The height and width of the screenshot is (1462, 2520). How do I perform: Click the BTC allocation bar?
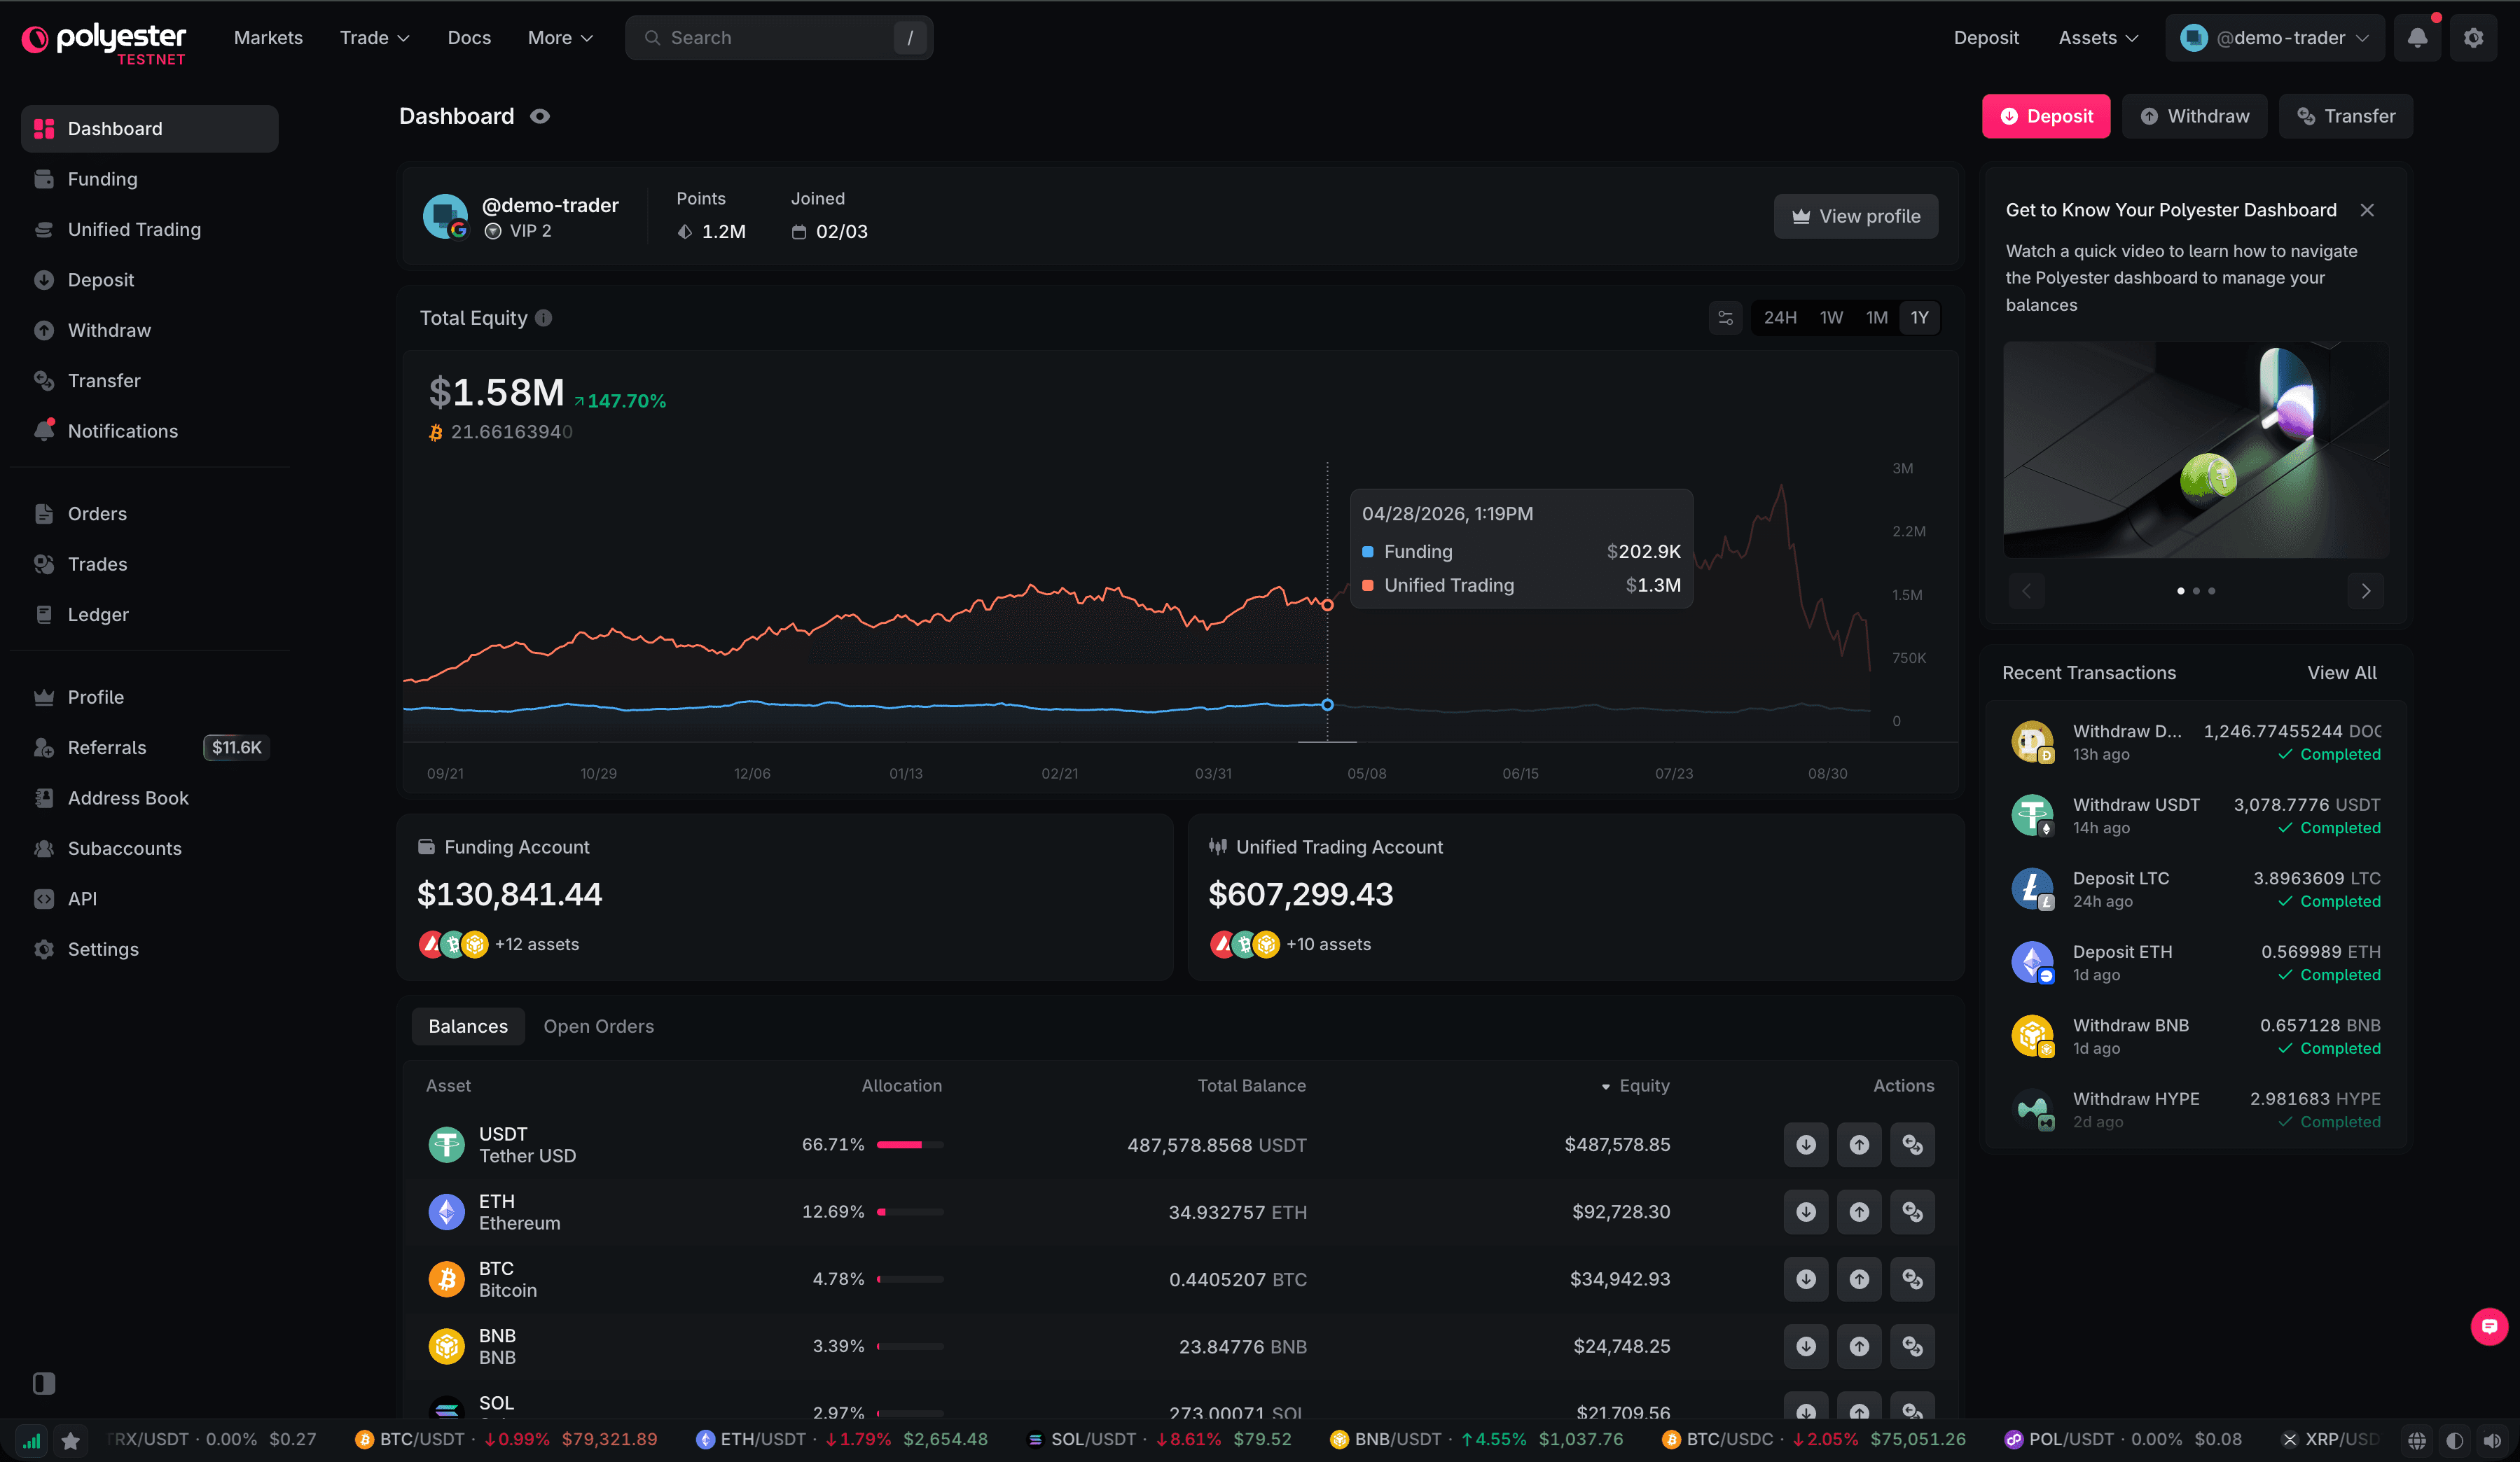click(x=910, y=1279)
